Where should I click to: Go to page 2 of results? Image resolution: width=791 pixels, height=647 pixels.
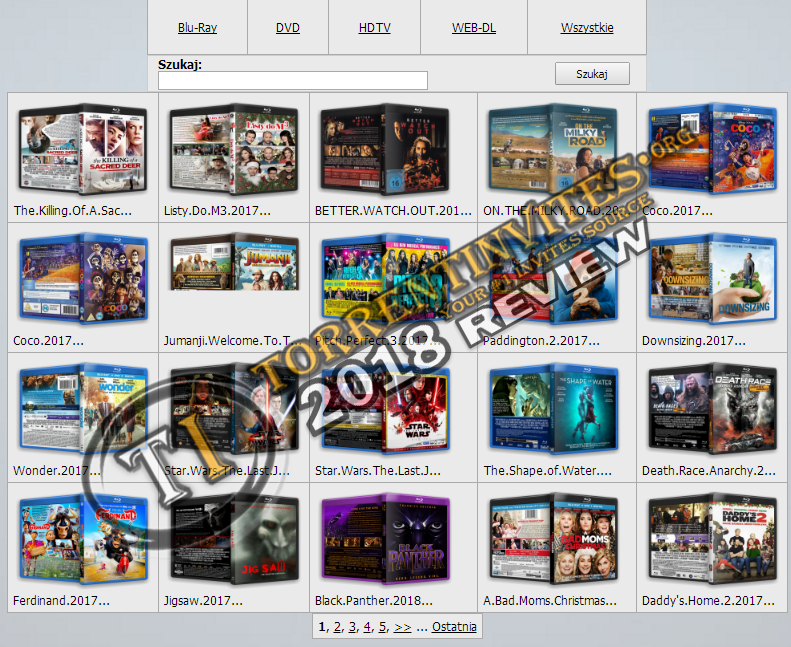pyautogui.click(x=337, y=627)
